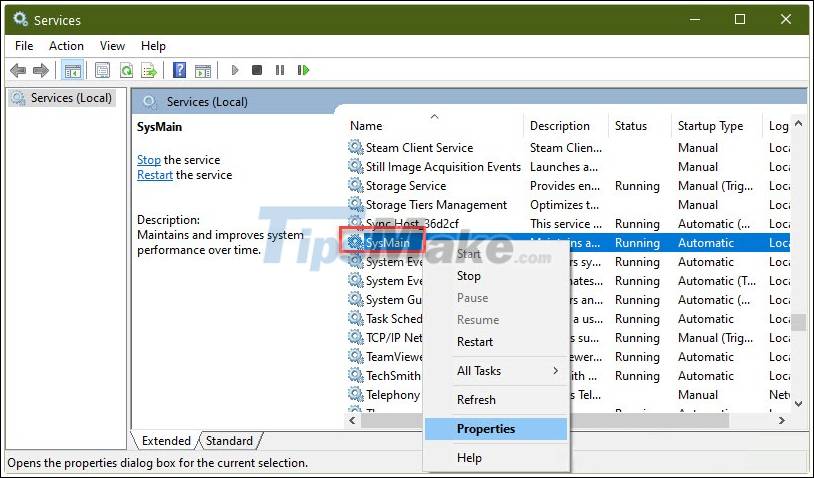The image size is (814, 478).
Task: Open the View menu
Action: tap(112, 46)
